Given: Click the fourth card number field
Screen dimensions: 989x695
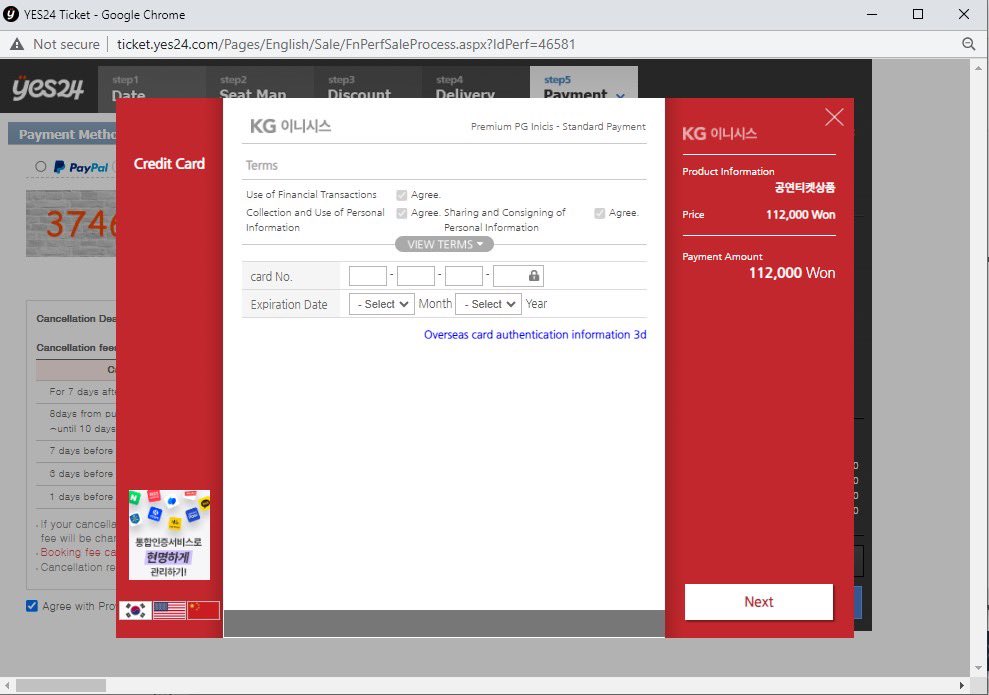Looking at the screenshot, I should pyautogui.click(x=518, y=276).
